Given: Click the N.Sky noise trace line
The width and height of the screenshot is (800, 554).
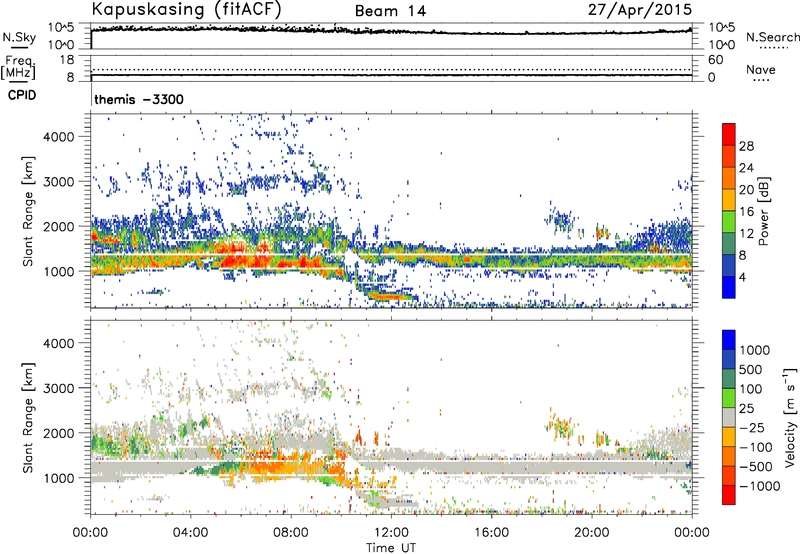Looking at the screenshot, I should point(391,31).
